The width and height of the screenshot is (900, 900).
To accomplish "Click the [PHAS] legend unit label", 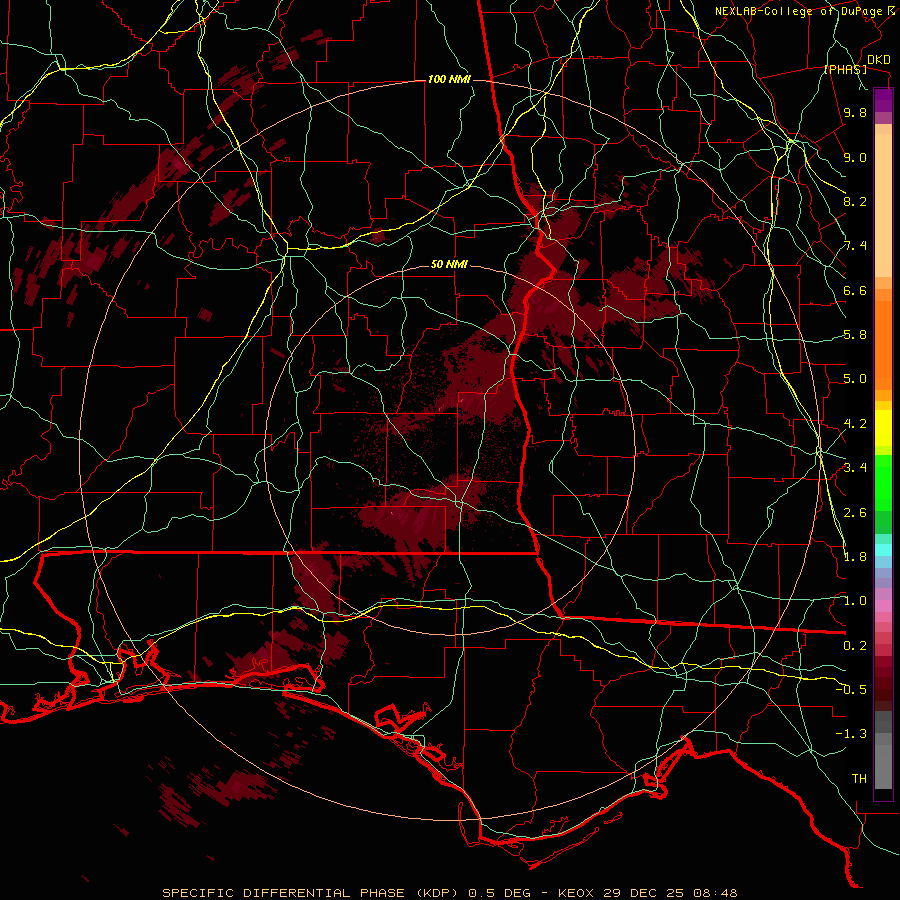I will [x=845, y=70].
